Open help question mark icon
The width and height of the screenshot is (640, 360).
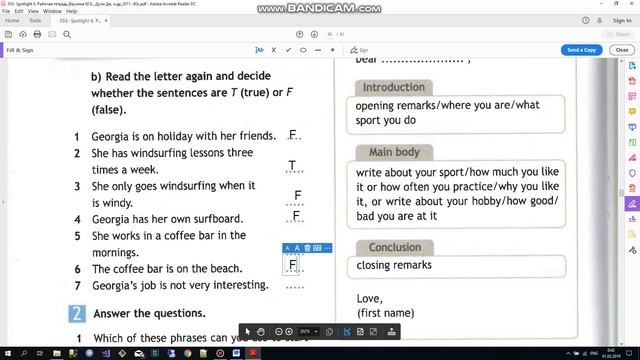(x=586, y=20)
